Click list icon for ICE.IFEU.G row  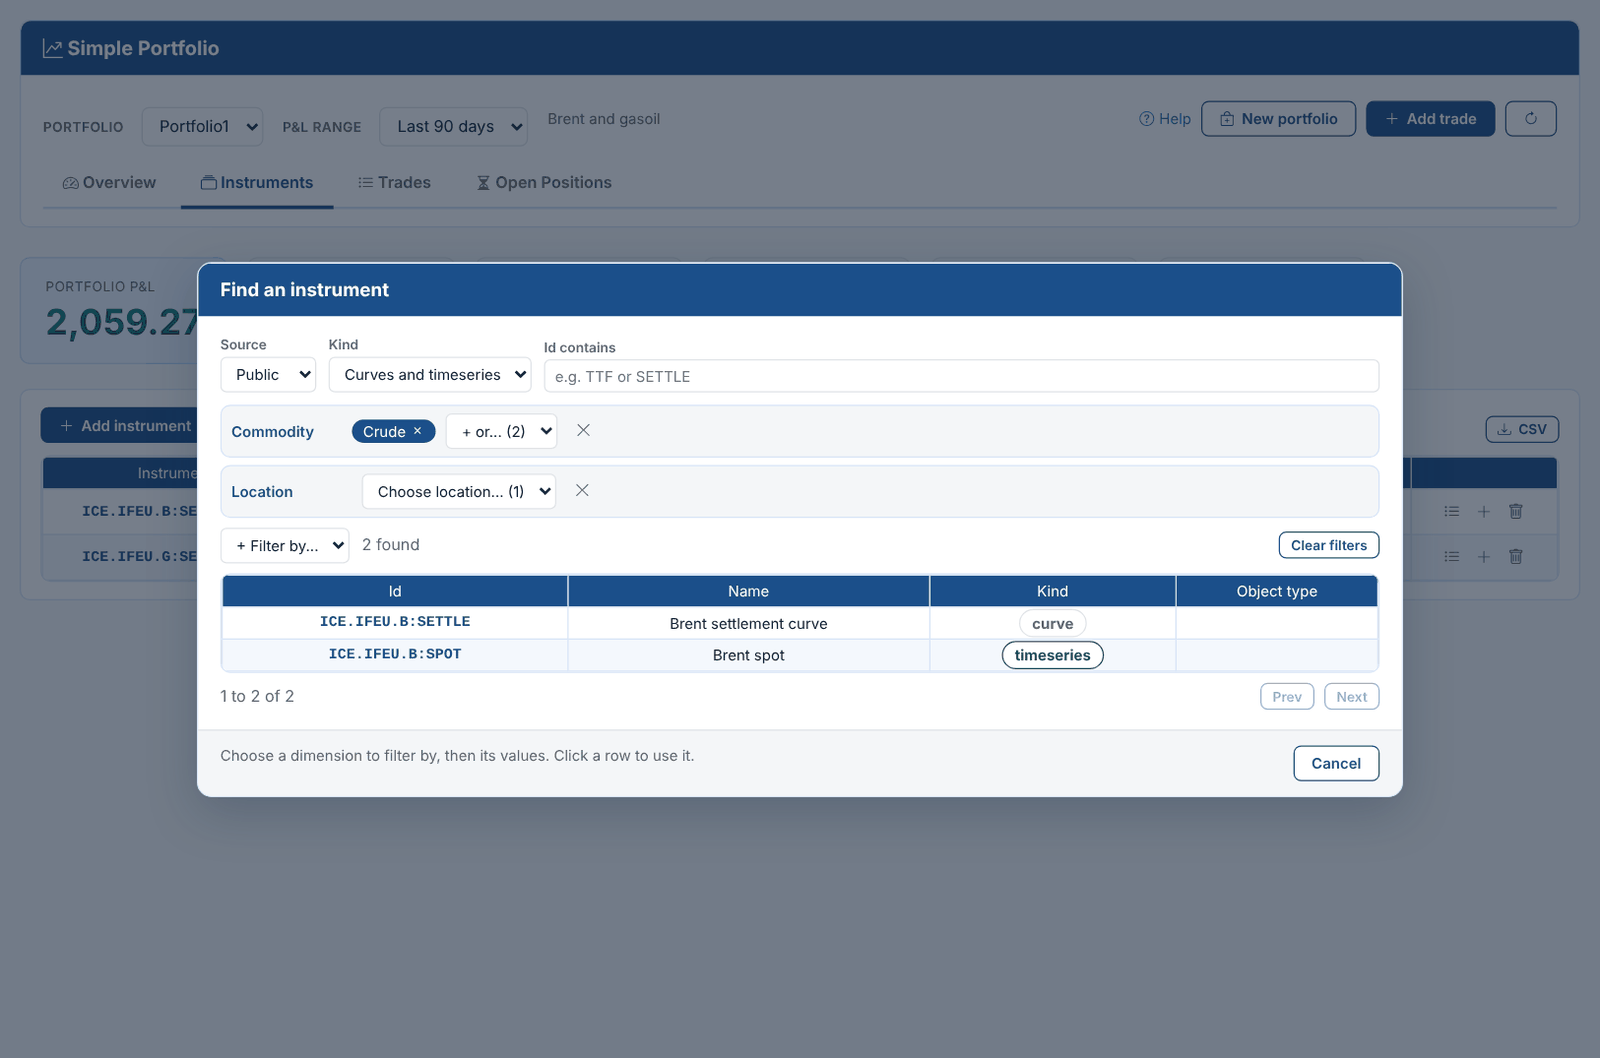coord(1452,556)
